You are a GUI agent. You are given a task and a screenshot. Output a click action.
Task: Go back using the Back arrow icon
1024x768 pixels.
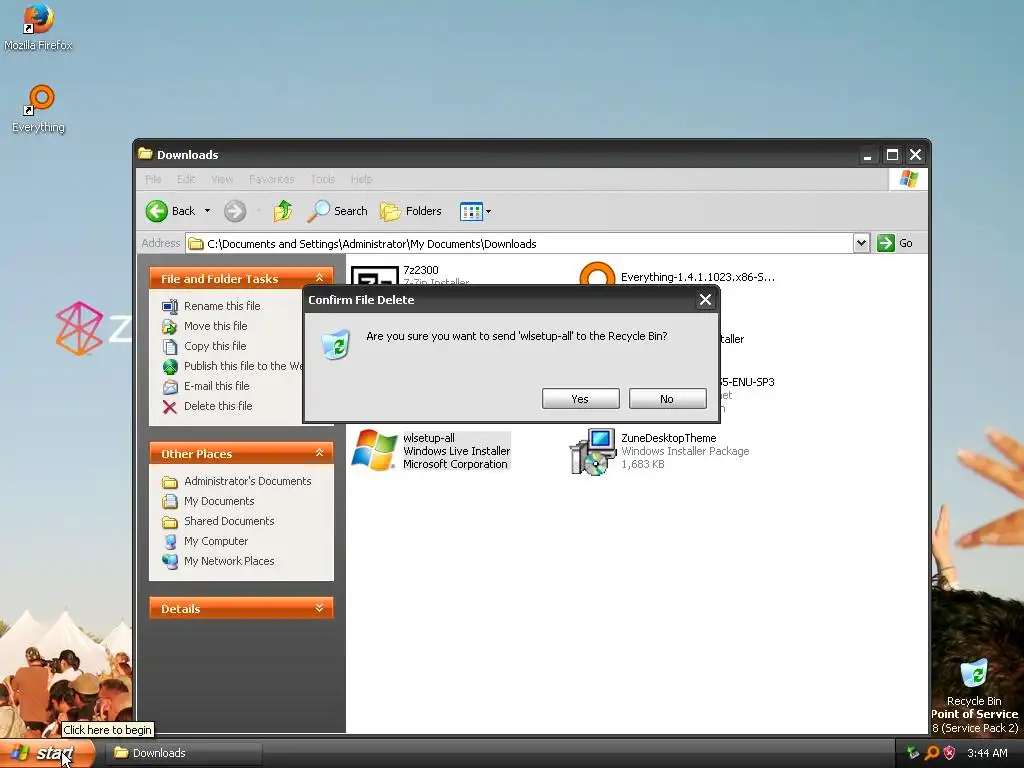157,211
